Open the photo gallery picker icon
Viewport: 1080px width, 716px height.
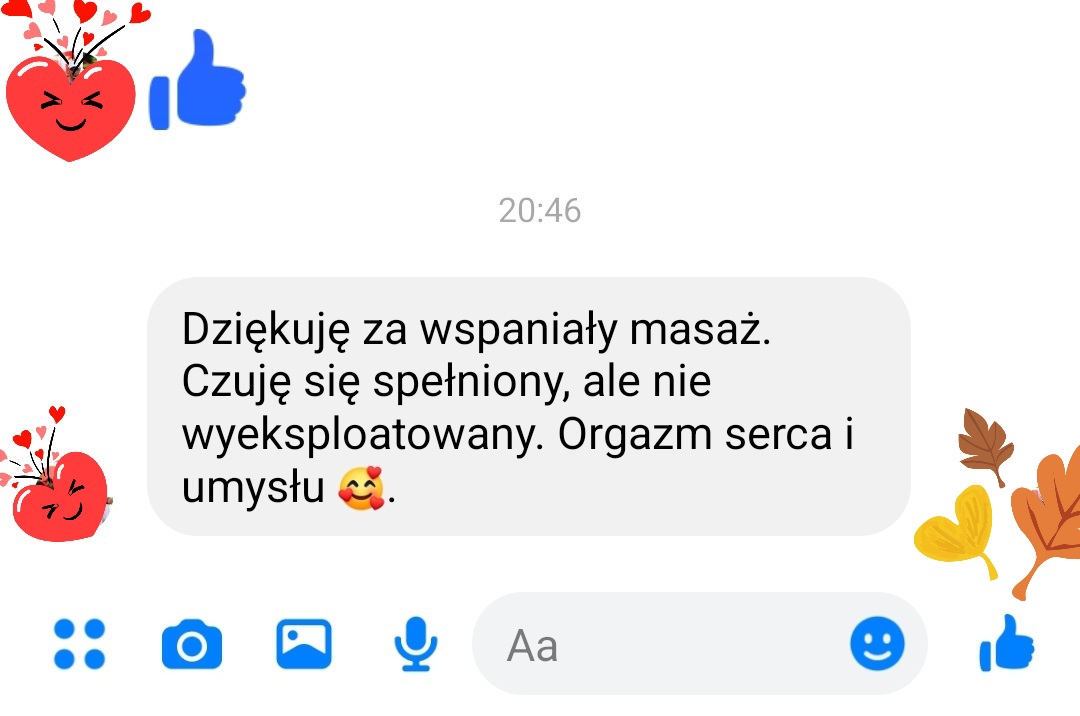coord(304,644)
